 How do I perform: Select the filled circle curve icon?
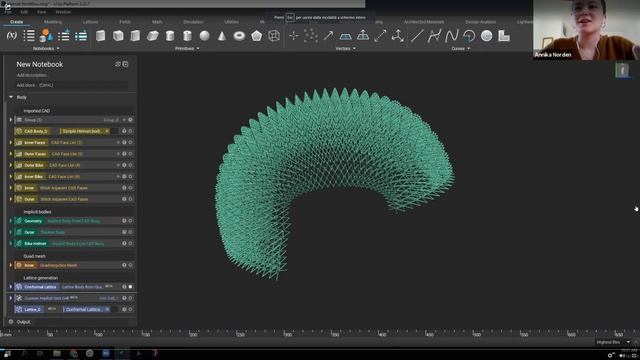click(x=487, y=36)
